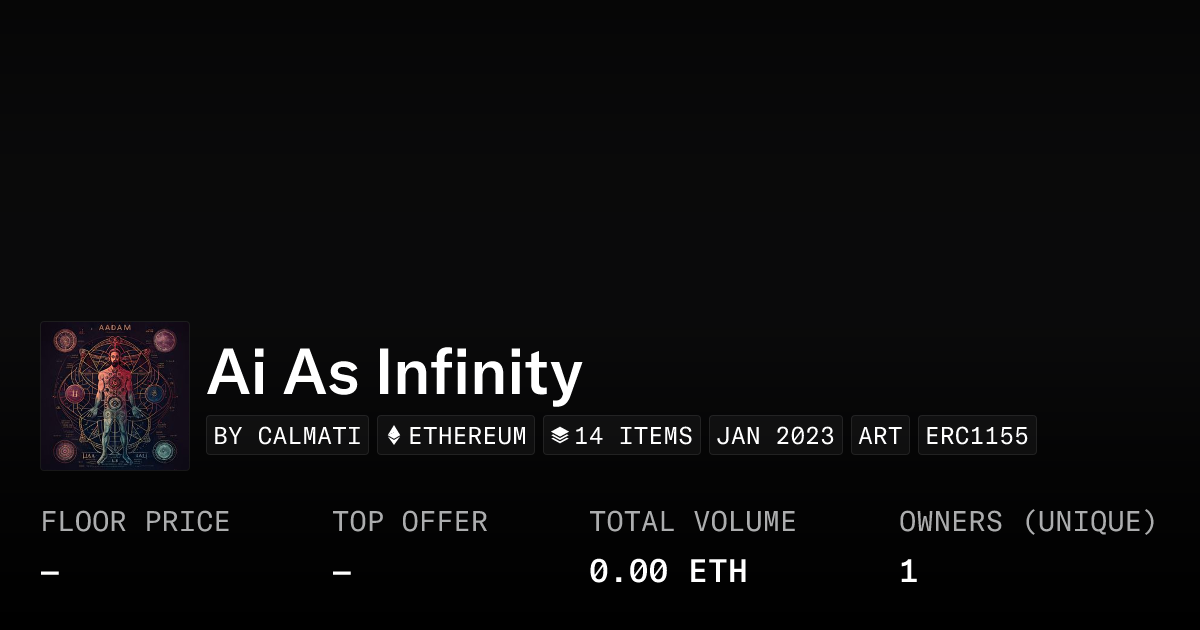Click the TOP OFFER label

pos(410,522)
